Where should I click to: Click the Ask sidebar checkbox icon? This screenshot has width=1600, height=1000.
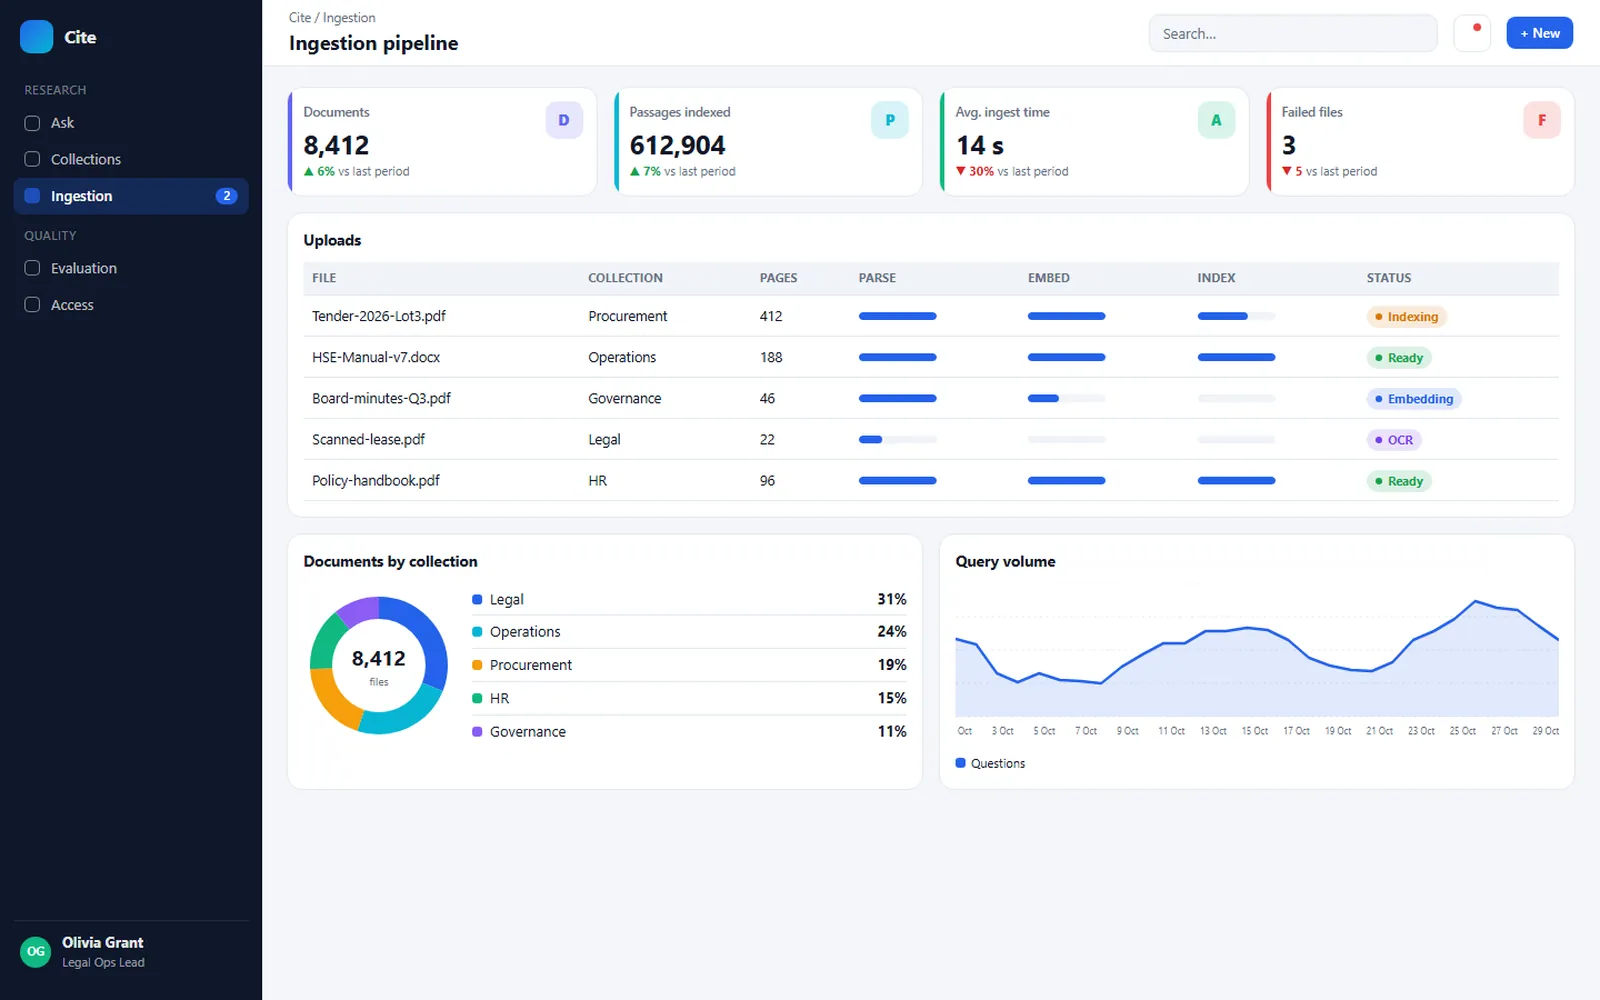(32, 123)
